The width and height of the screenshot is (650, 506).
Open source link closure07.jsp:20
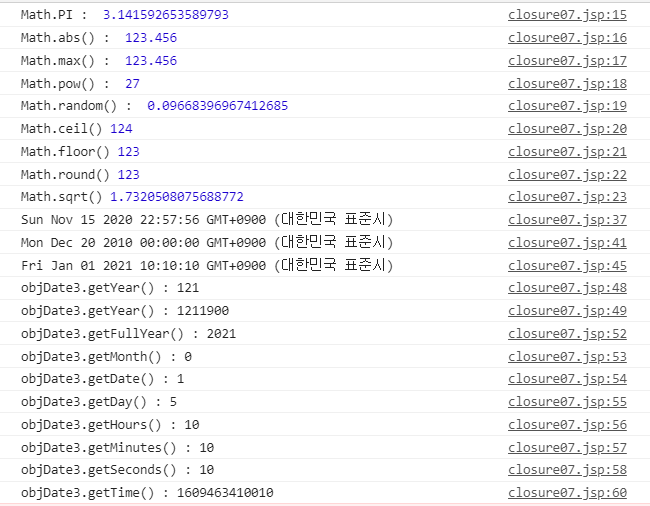tap(567, 129)
